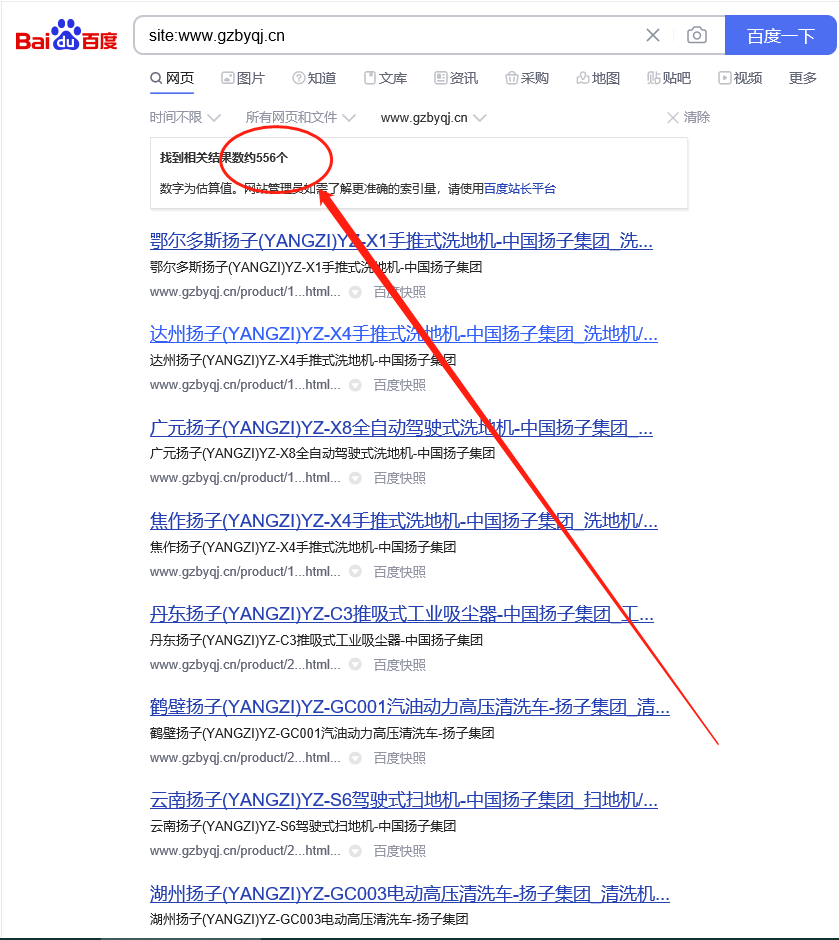Screen dimensions: 839x940
Task: Click 百度快照 for 焦作 result
Action: tap(400, 572)
